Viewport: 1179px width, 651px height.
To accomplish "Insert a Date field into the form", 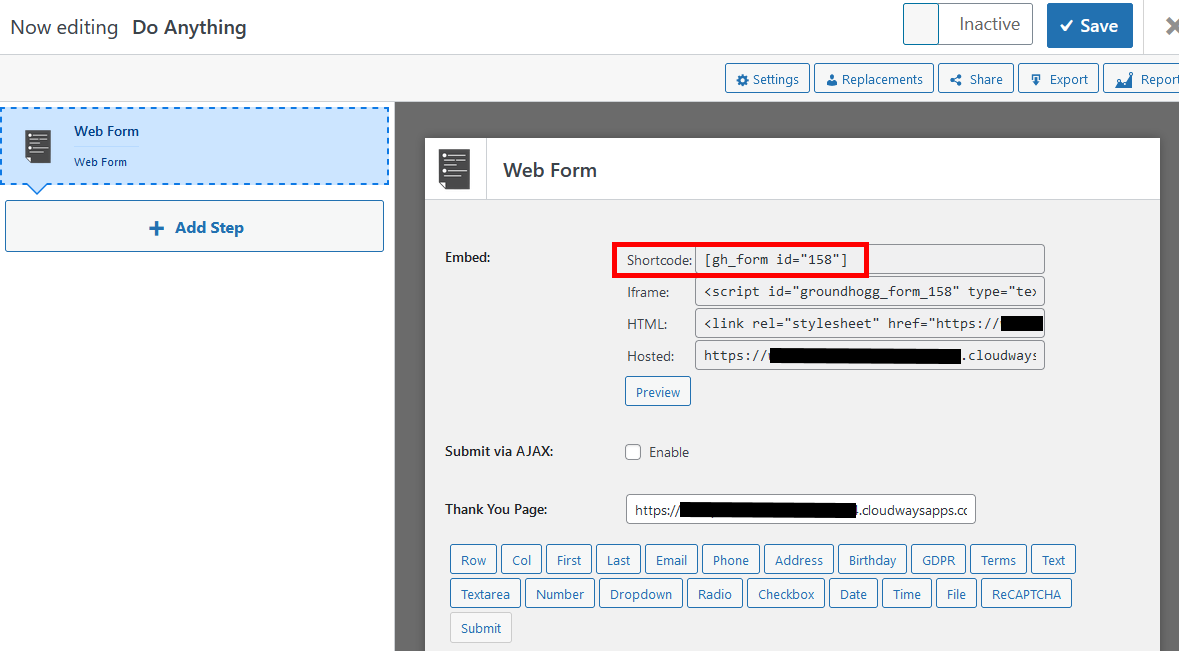I will coord(853,593).
